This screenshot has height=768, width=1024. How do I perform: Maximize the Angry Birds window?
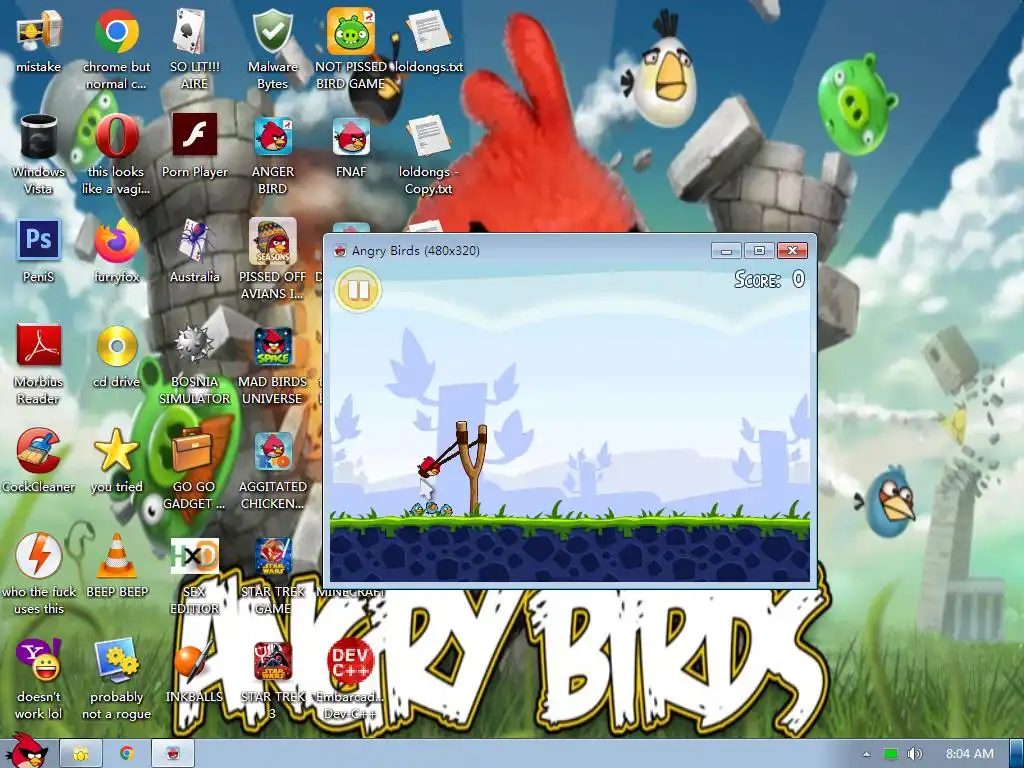click(758, 251)
